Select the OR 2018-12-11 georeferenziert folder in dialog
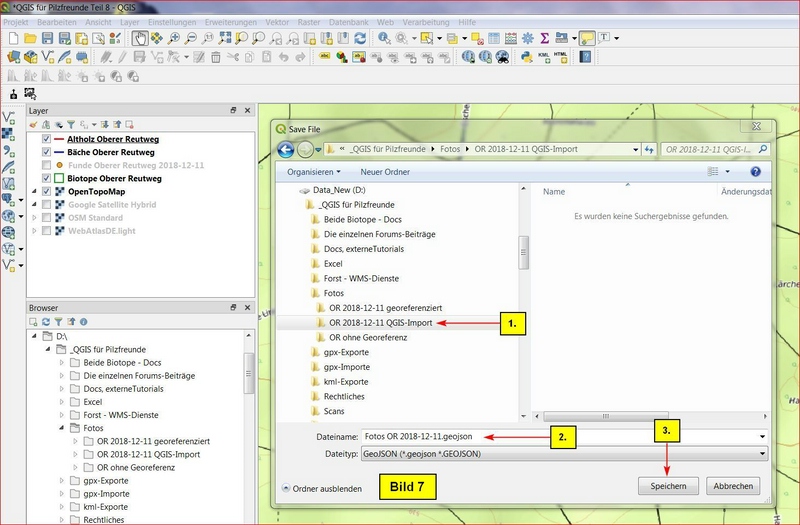Viewport: 800px width, 525px height. (385, 308)
